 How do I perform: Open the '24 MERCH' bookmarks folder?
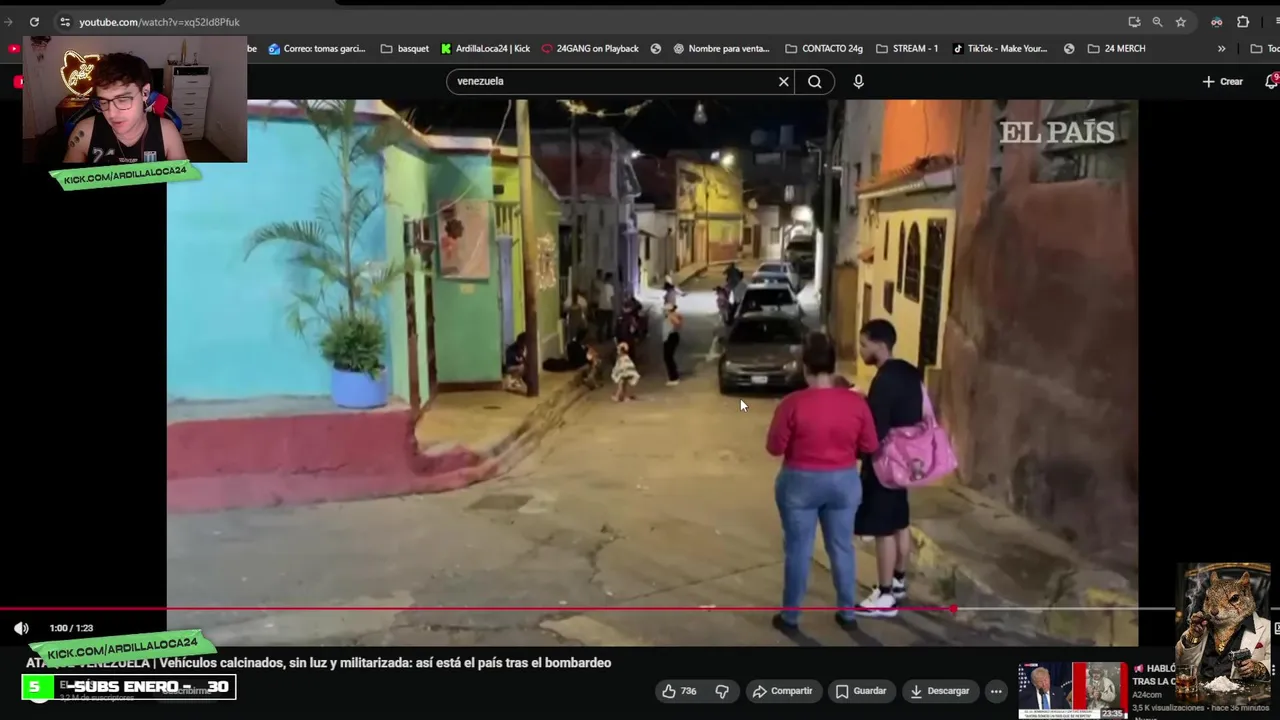point(1116,48)
